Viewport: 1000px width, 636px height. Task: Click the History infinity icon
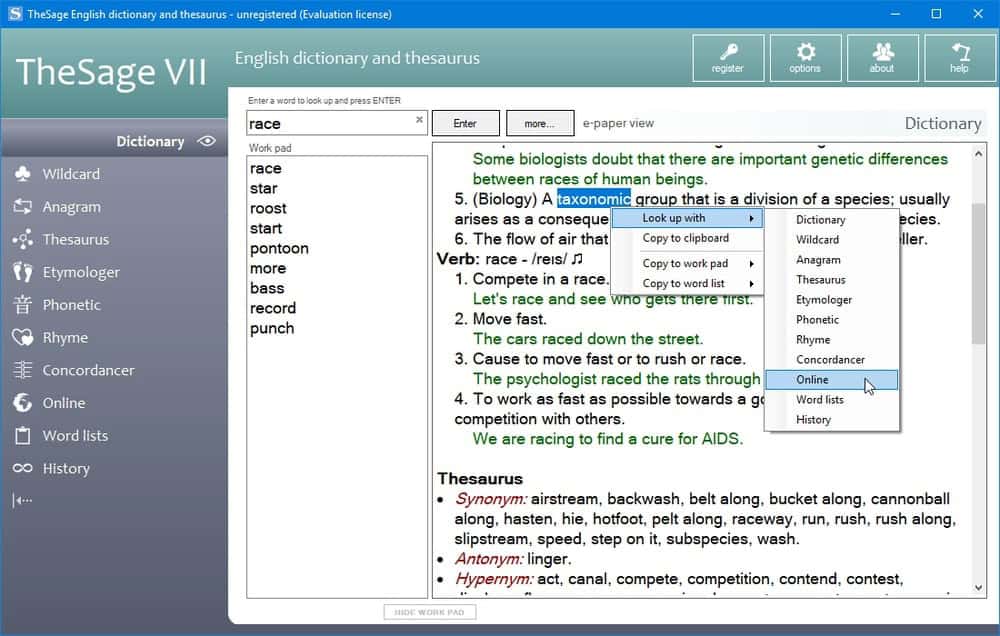tap(22, 468)
